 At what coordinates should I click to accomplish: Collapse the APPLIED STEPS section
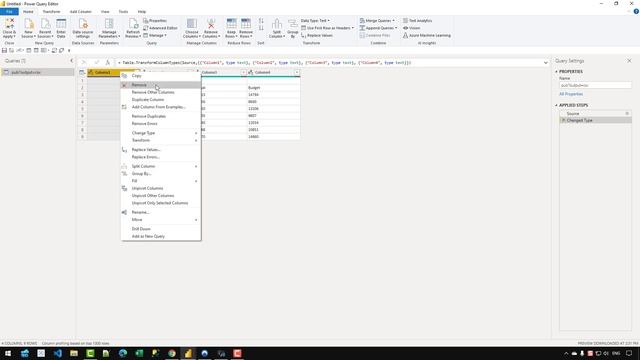(556, 105)
